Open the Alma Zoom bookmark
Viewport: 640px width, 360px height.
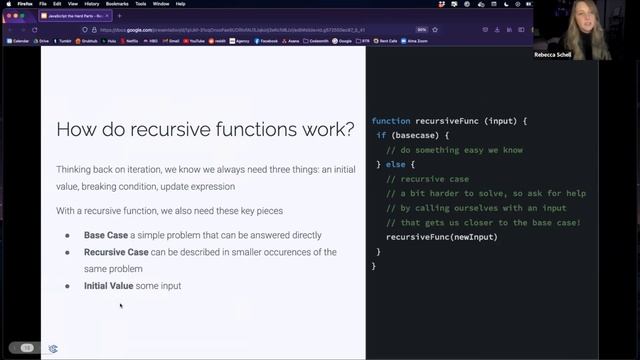pos(414,41)
